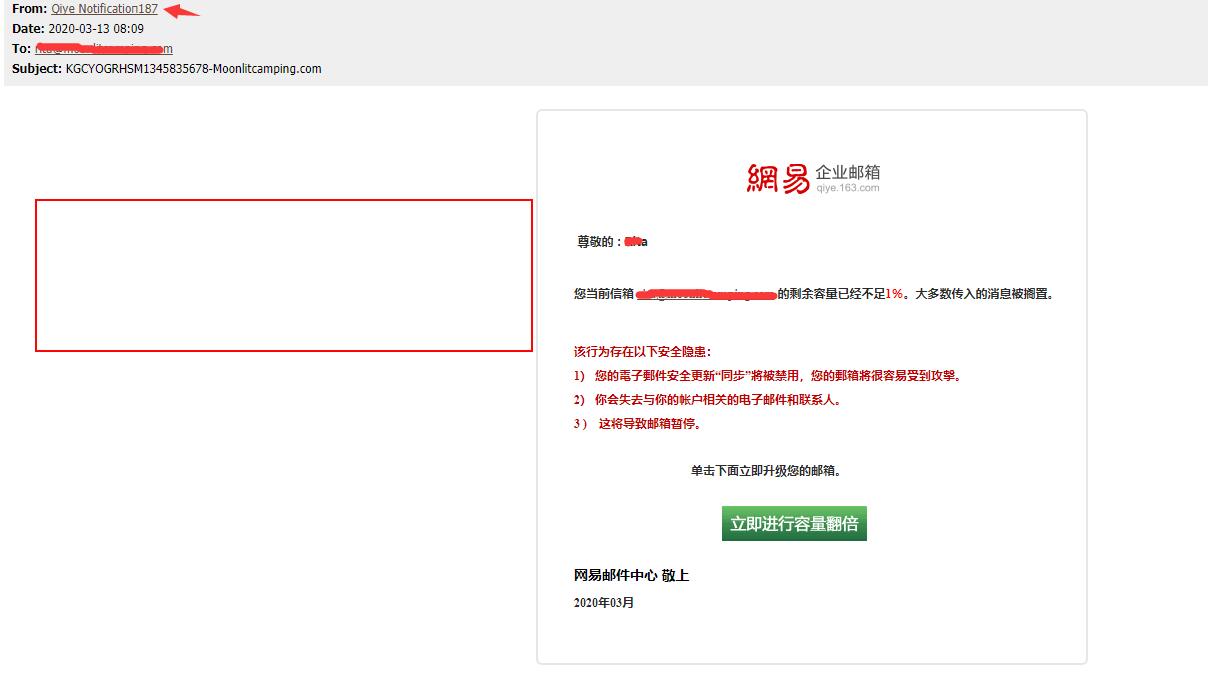
Task: Select the Subject line KGCYOGRHSM1345835678-Moonlitcamping.com
Action: [x=194, y=69]
